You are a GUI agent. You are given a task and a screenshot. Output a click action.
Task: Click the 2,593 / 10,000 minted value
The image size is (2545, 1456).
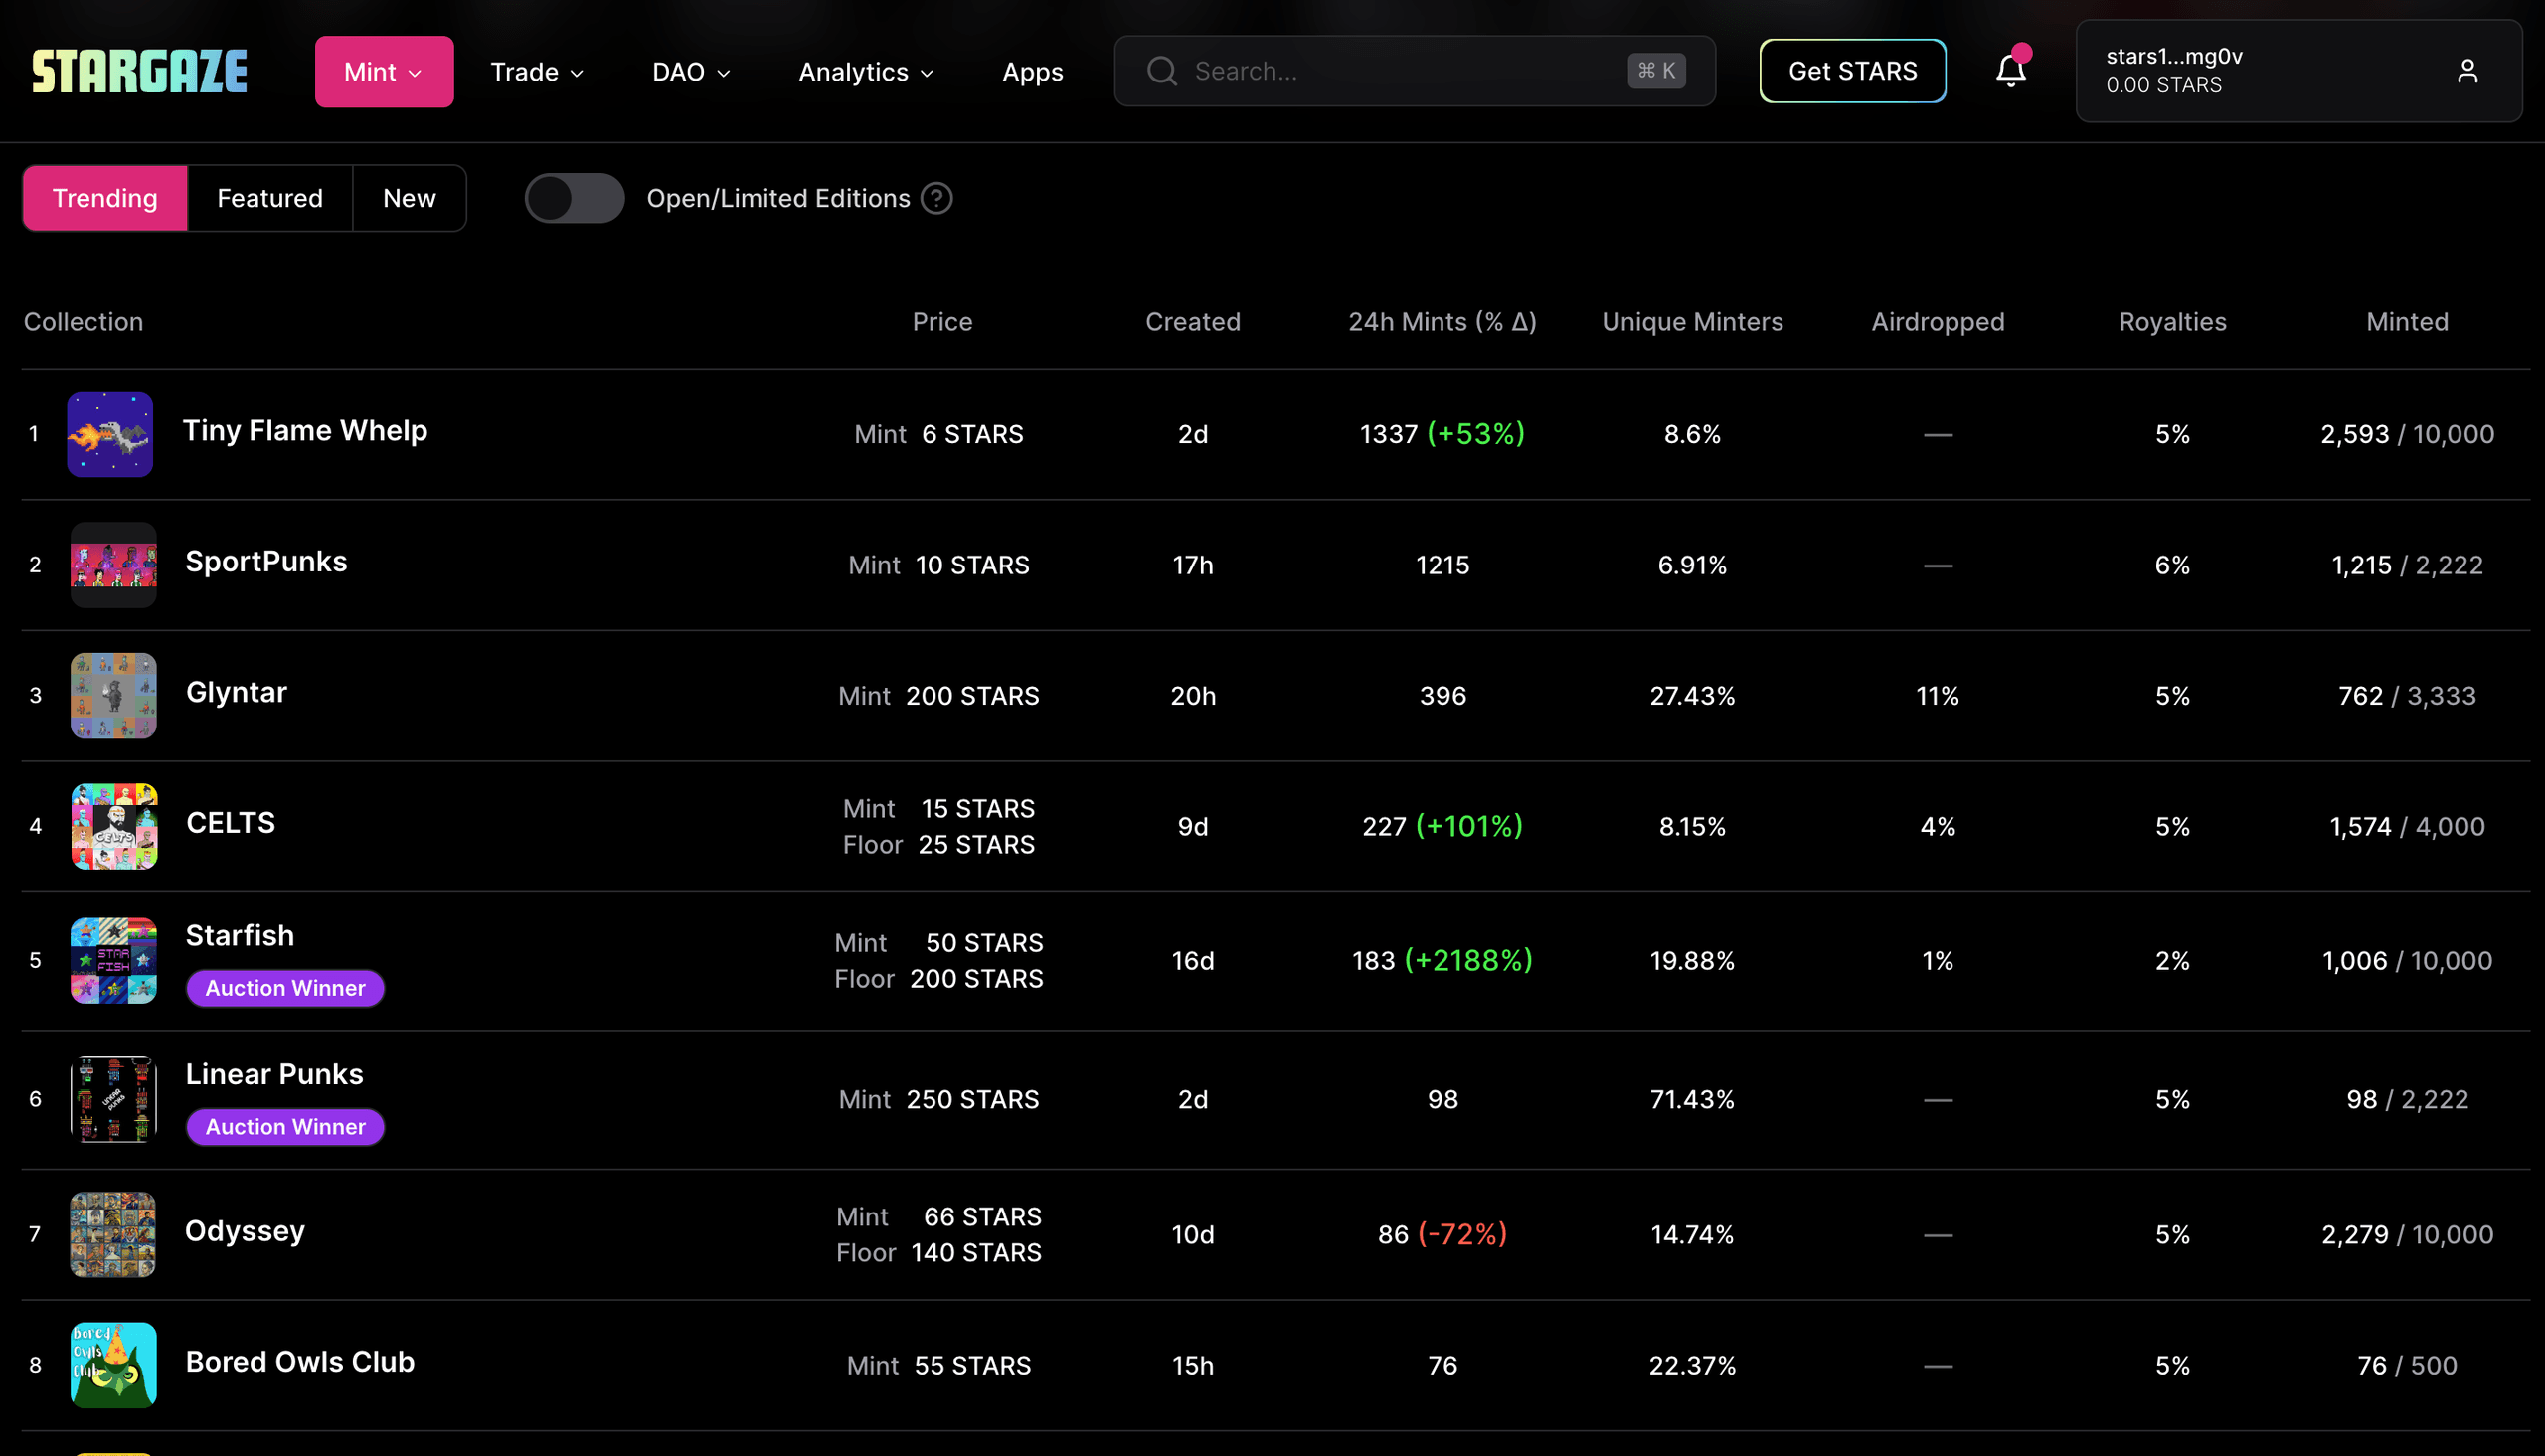click(2407, 434)
